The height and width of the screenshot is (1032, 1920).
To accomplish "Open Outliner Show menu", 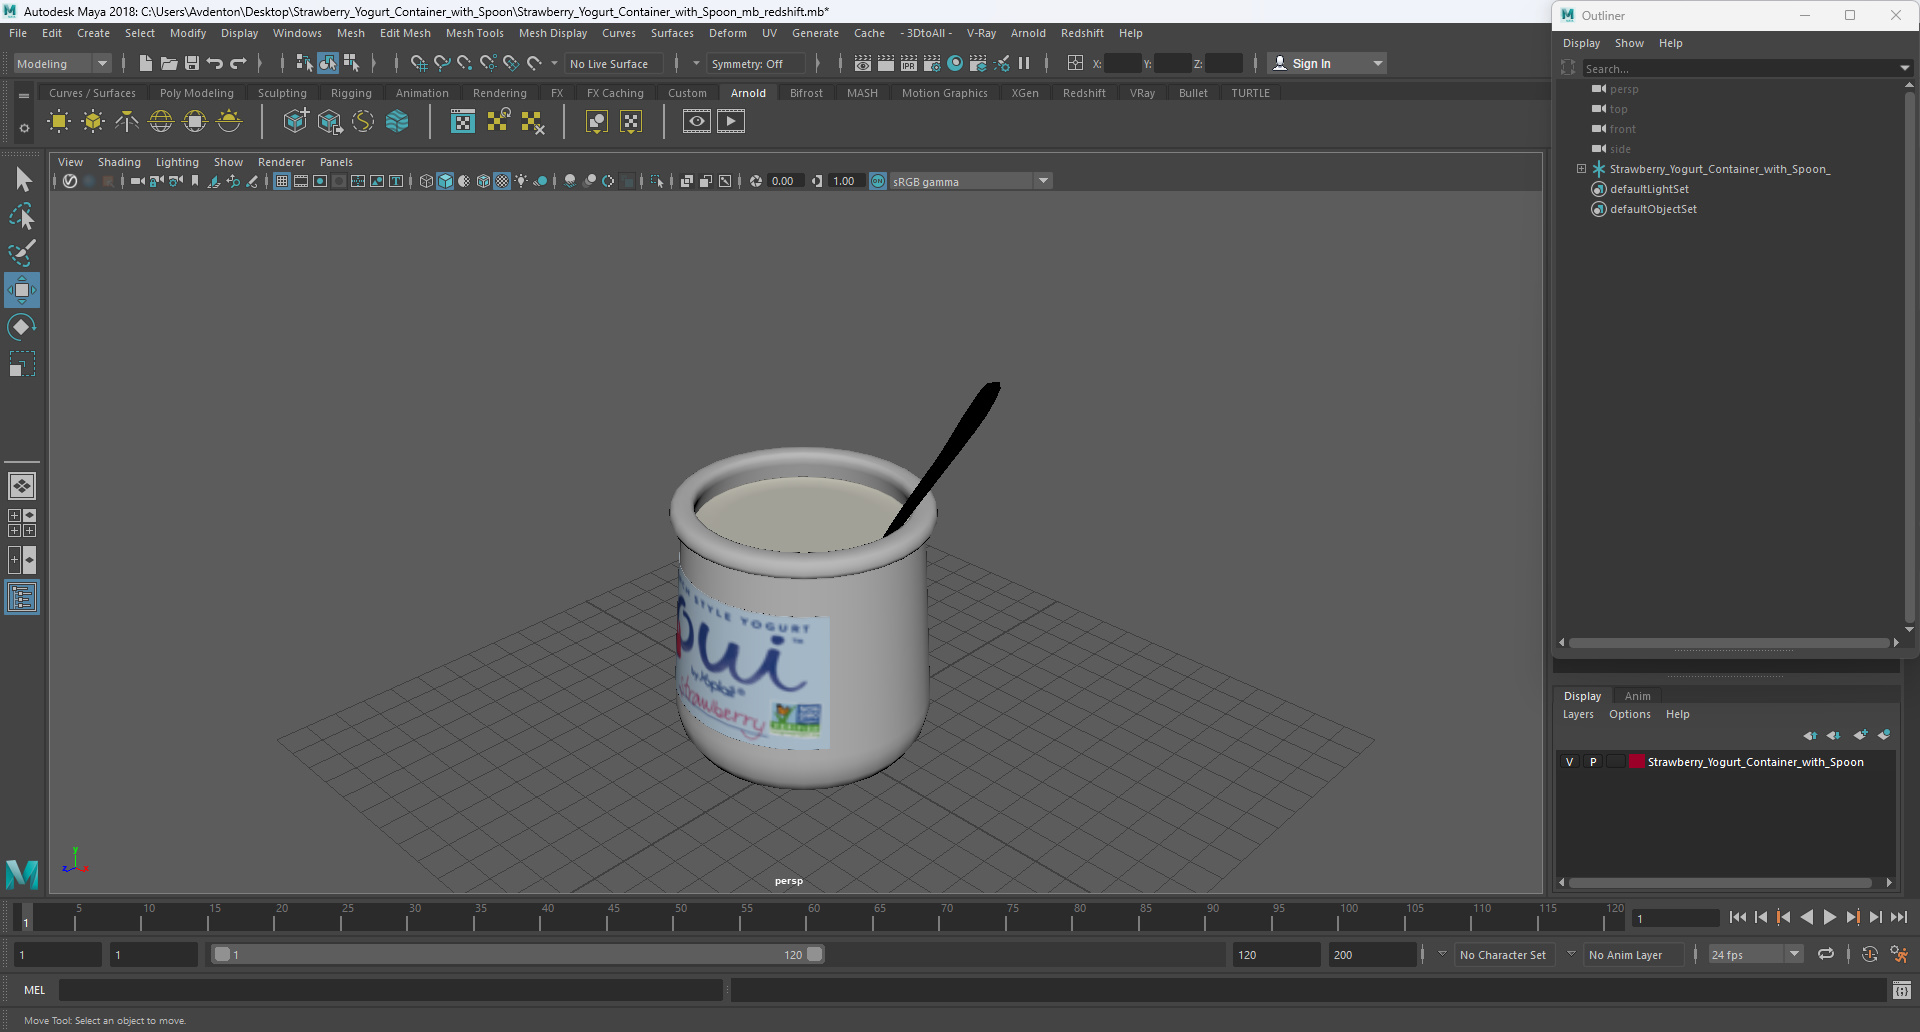I will 1629,43.
